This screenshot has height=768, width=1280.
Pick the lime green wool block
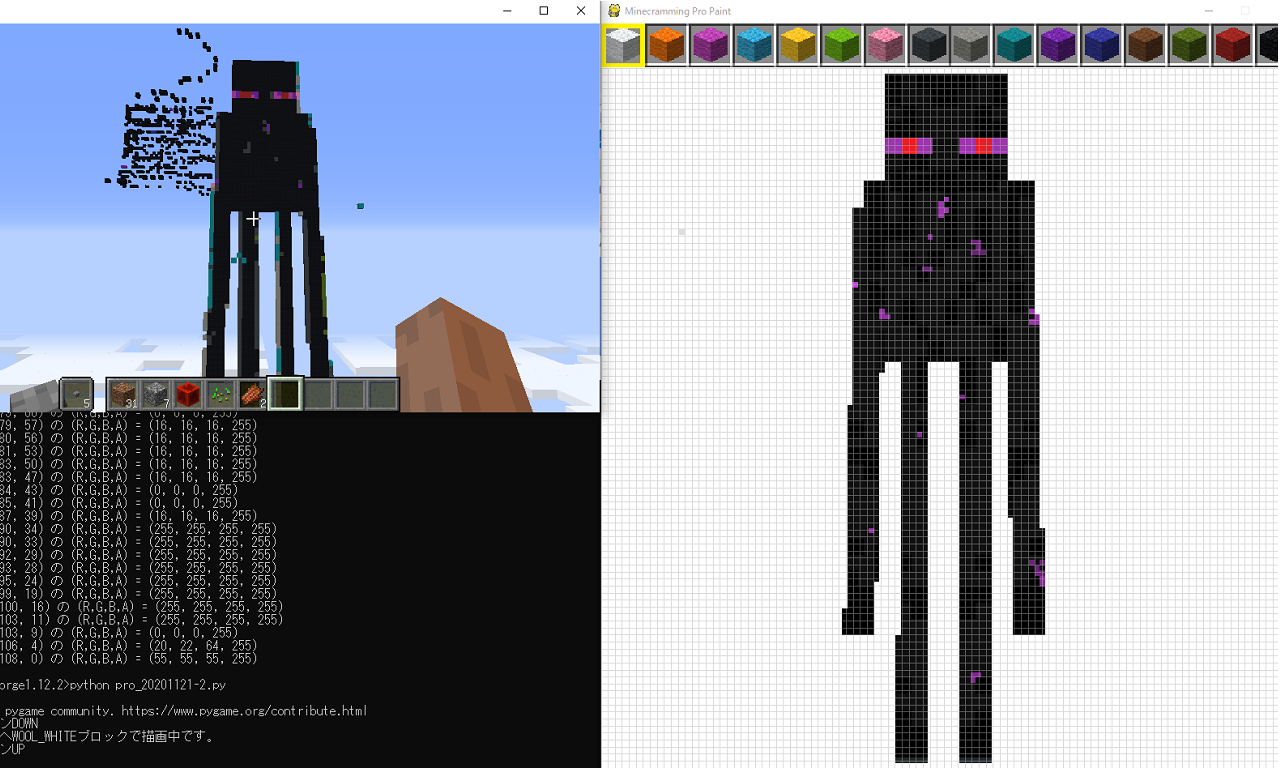841,45
